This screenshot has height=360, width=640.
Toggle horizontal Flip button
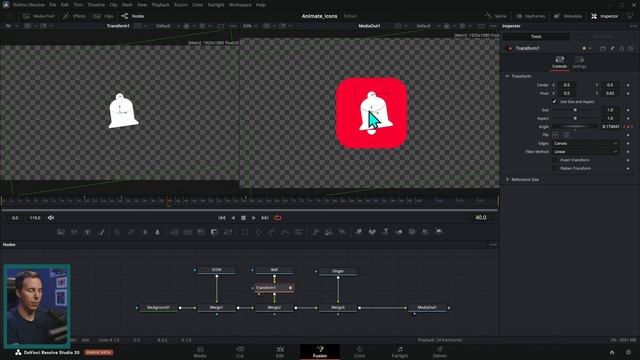click(x=556, y=135)
